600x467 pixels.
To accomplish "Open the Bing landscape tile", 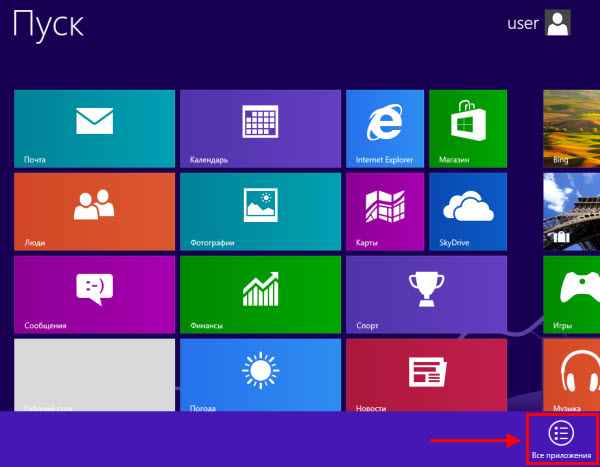I will [x=571, y=128].
